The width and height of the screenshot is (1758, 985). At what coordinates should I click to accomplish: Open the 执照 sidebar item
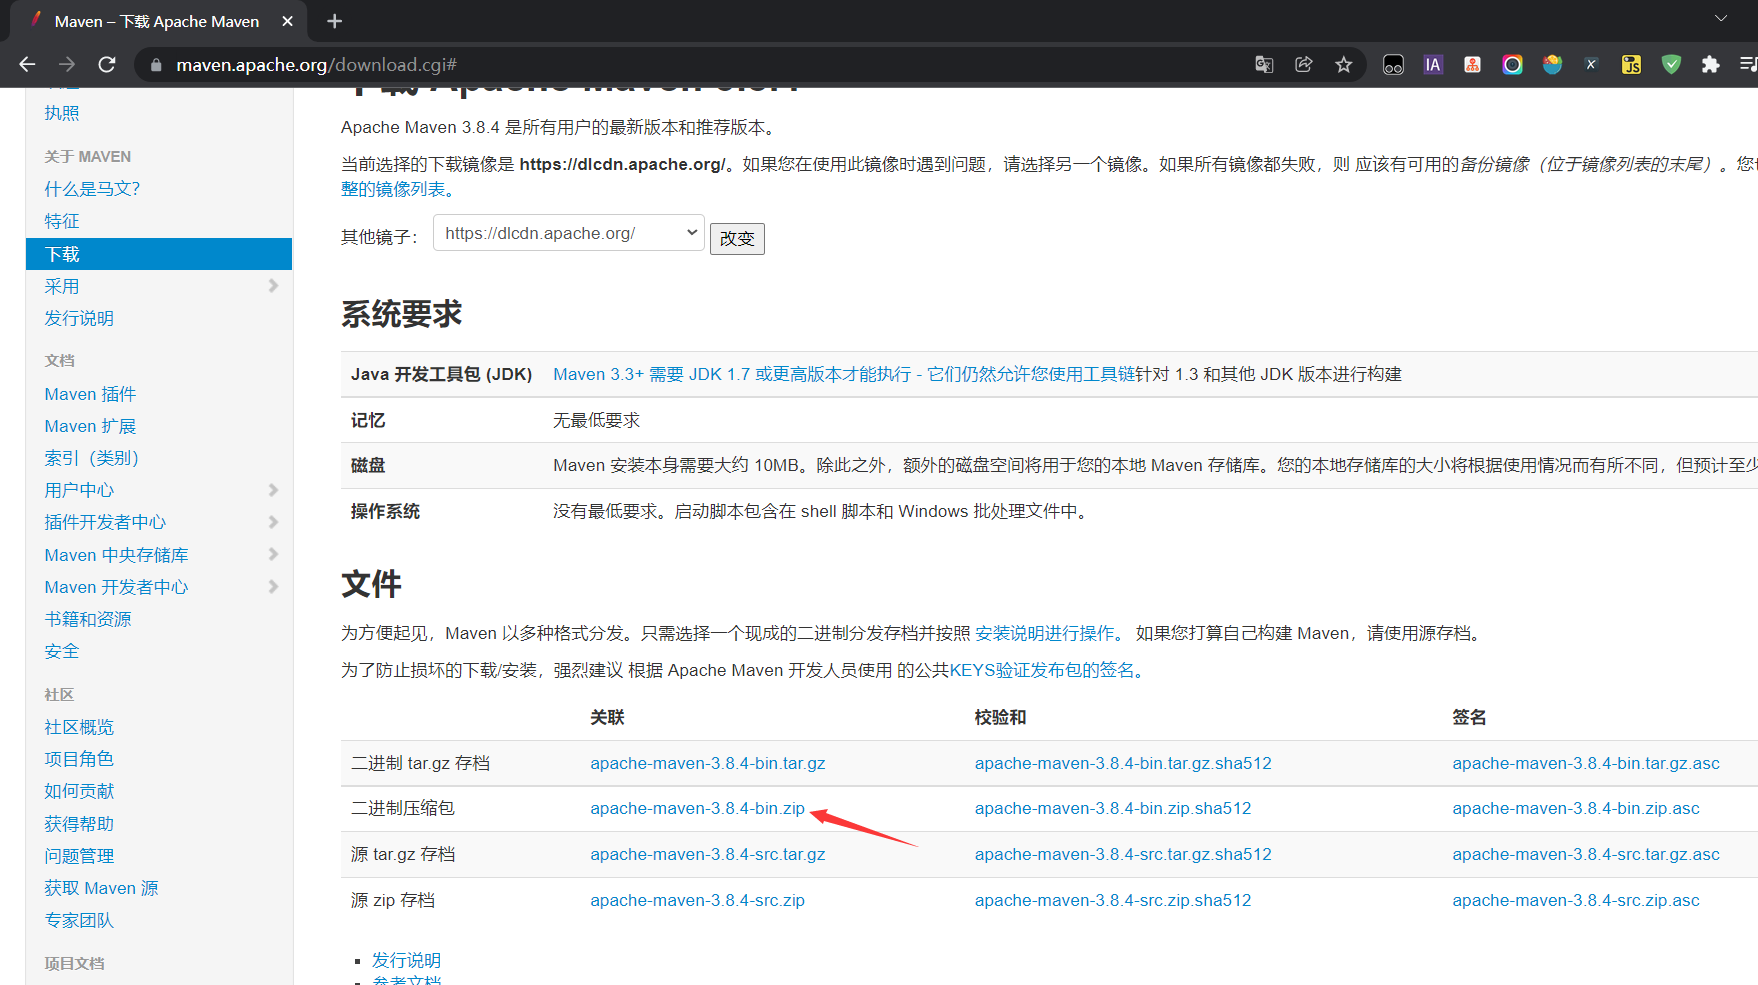[x=62, y=113]
